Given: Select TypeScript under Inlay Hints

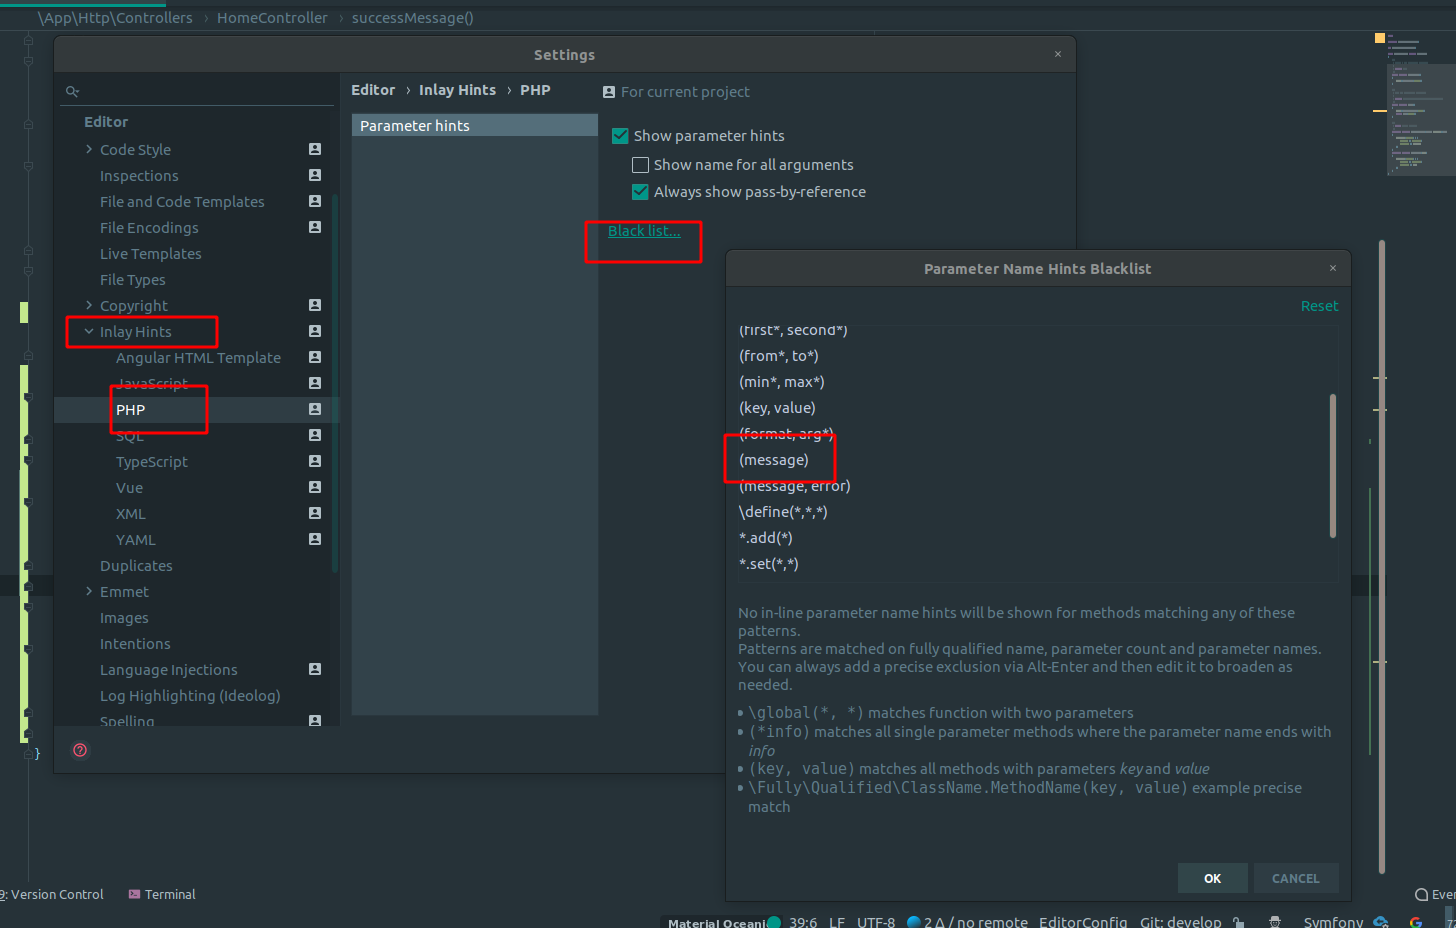Looking at the screenshot, I should (152, 462).
